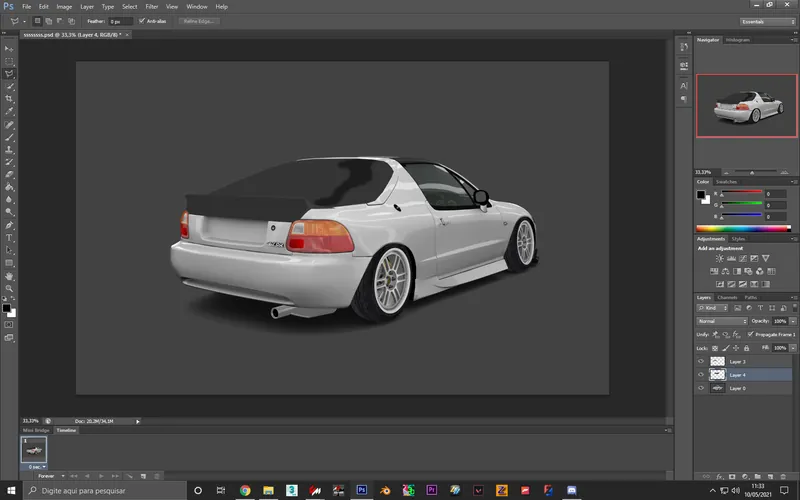Add a Levels adjustment

tap(731, 259)
